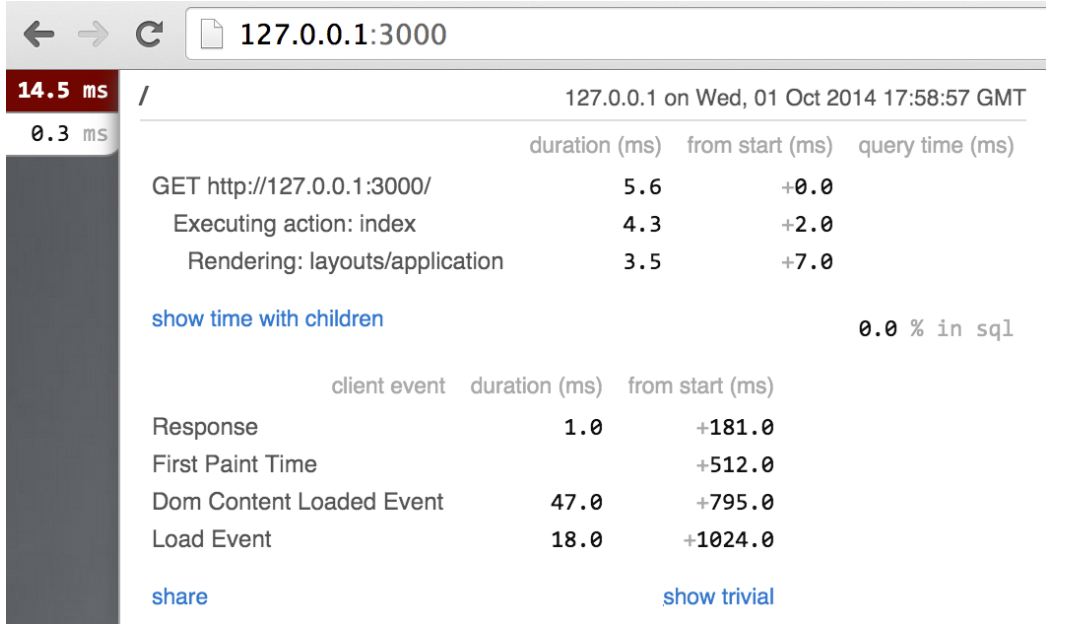The width and height of the screenshot is (1089, 634).
Task: Open the share link
Action: click(x=180, y=597)
